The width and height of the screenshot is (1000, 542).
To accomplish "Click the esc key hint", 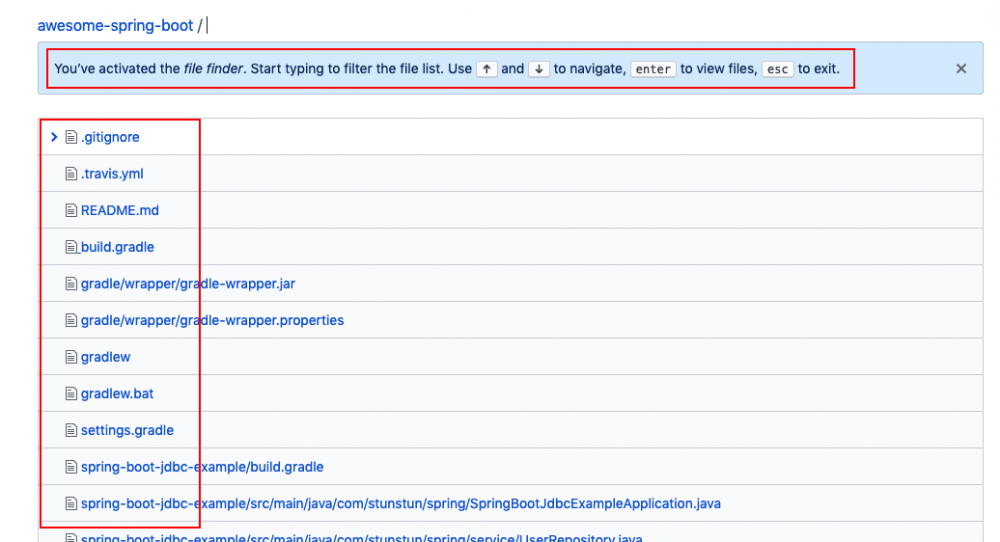I will click(777, 69).
